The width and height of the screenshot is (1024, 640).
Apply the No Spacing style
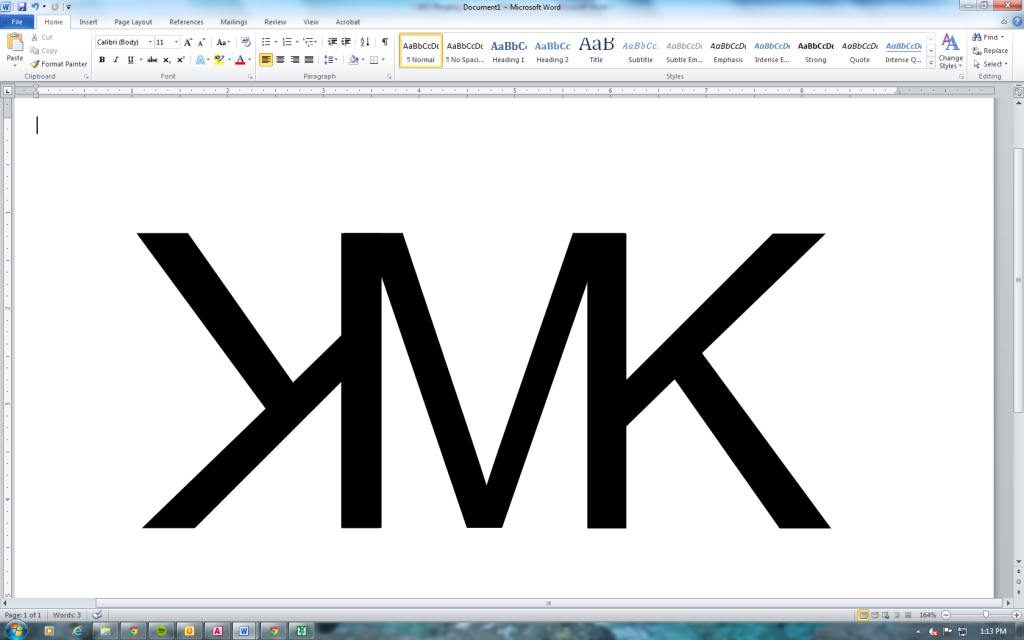tap(464, 51)
